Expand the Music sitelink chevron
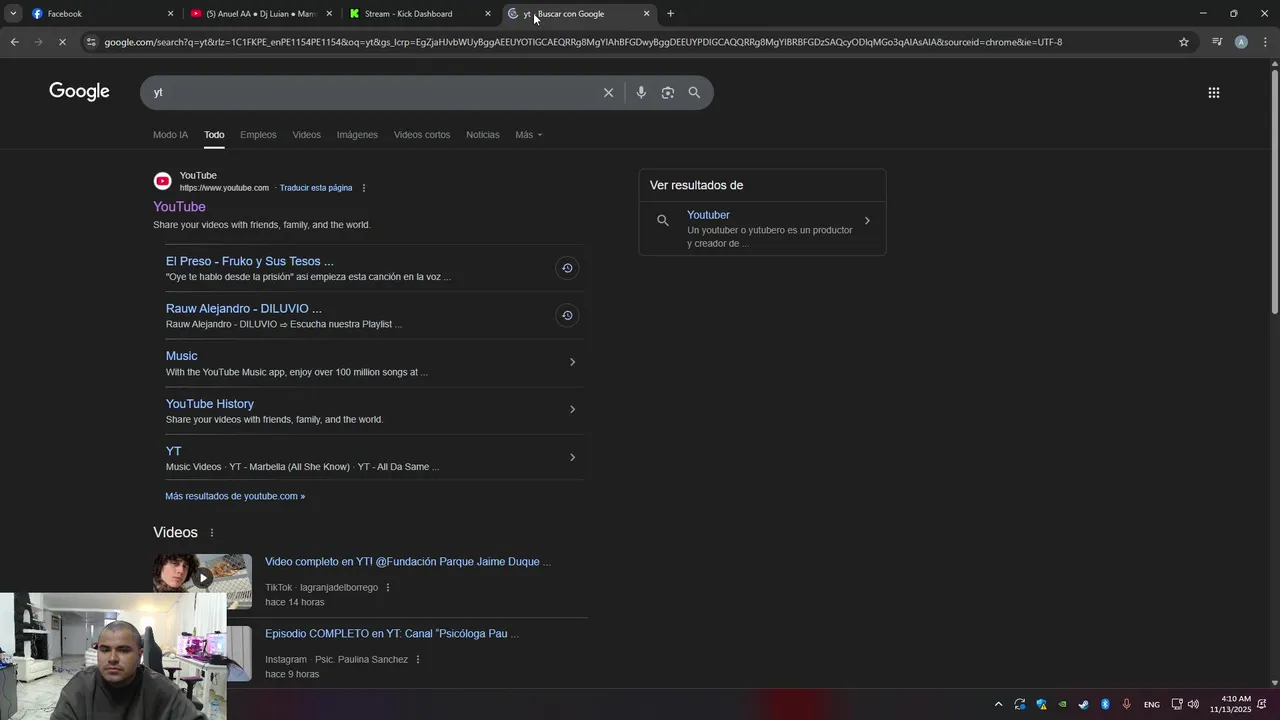The width and height of the screenshot is (1280, 720). pos(572,362)
